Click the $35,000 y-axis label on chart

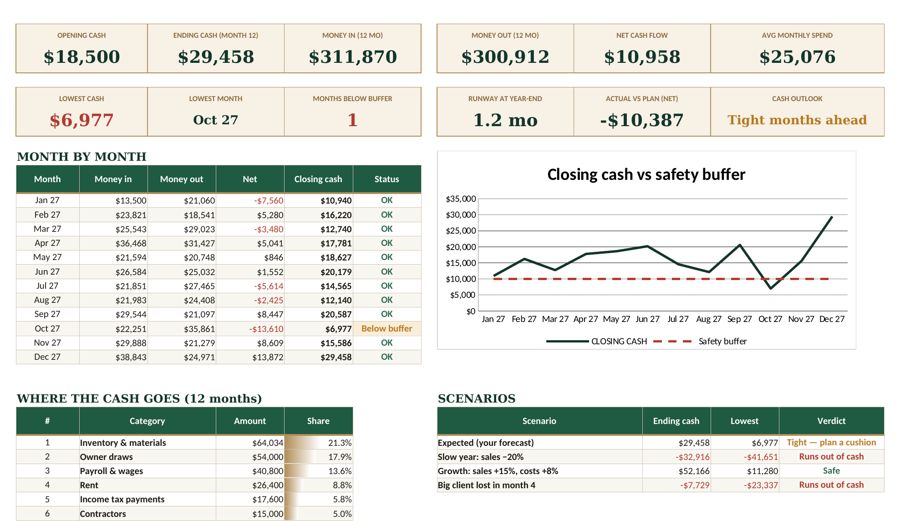461,199
